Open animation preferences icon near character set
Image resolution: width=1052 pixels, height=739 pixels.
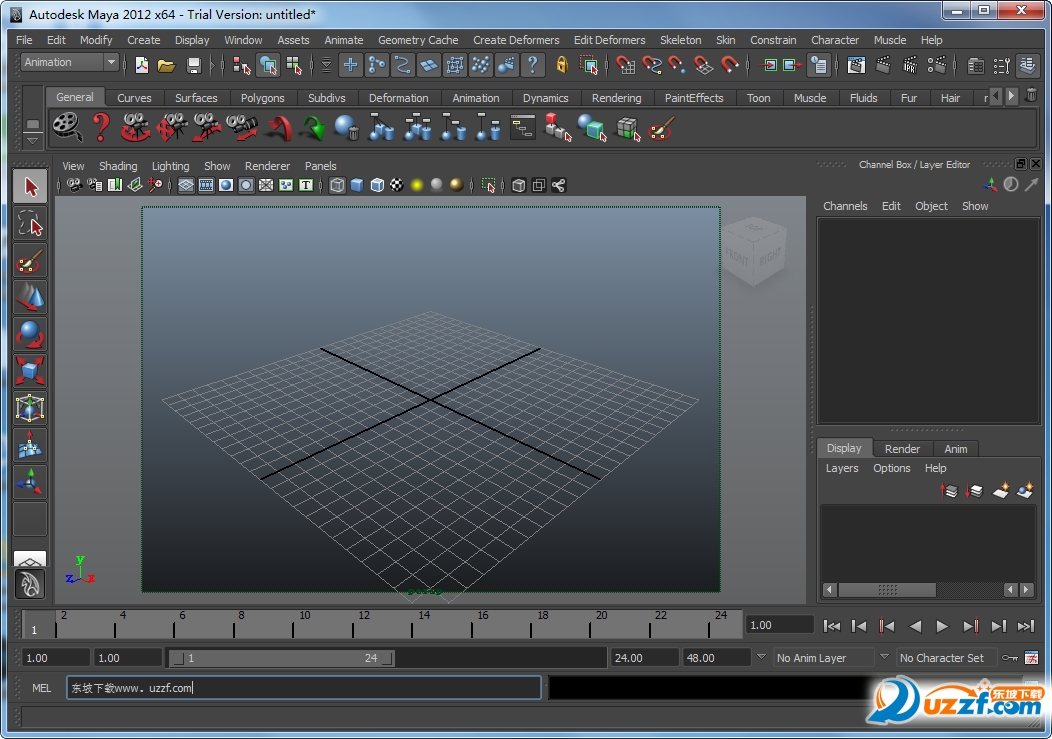click(x=1031, y=658)
